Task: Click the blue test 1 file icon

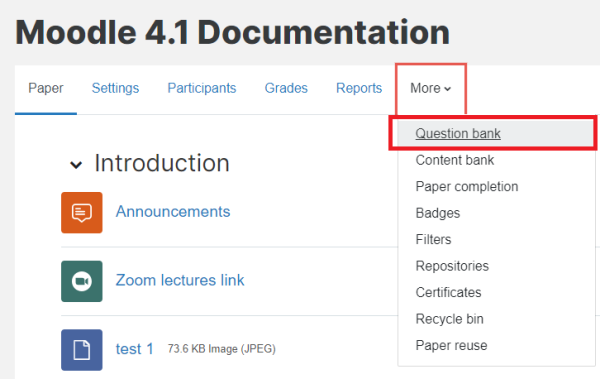Action: click(82, 350)
